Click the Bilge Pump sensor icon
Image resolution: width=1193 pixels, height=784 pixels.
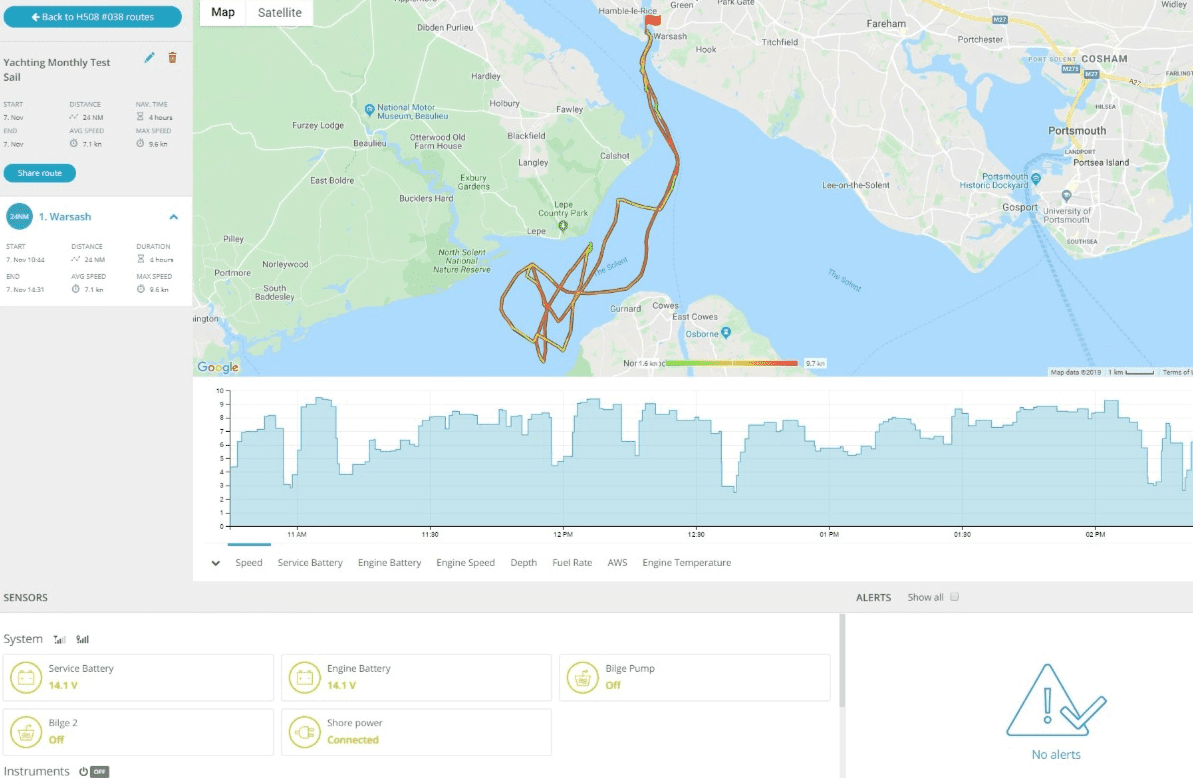(x=583, y=677)
